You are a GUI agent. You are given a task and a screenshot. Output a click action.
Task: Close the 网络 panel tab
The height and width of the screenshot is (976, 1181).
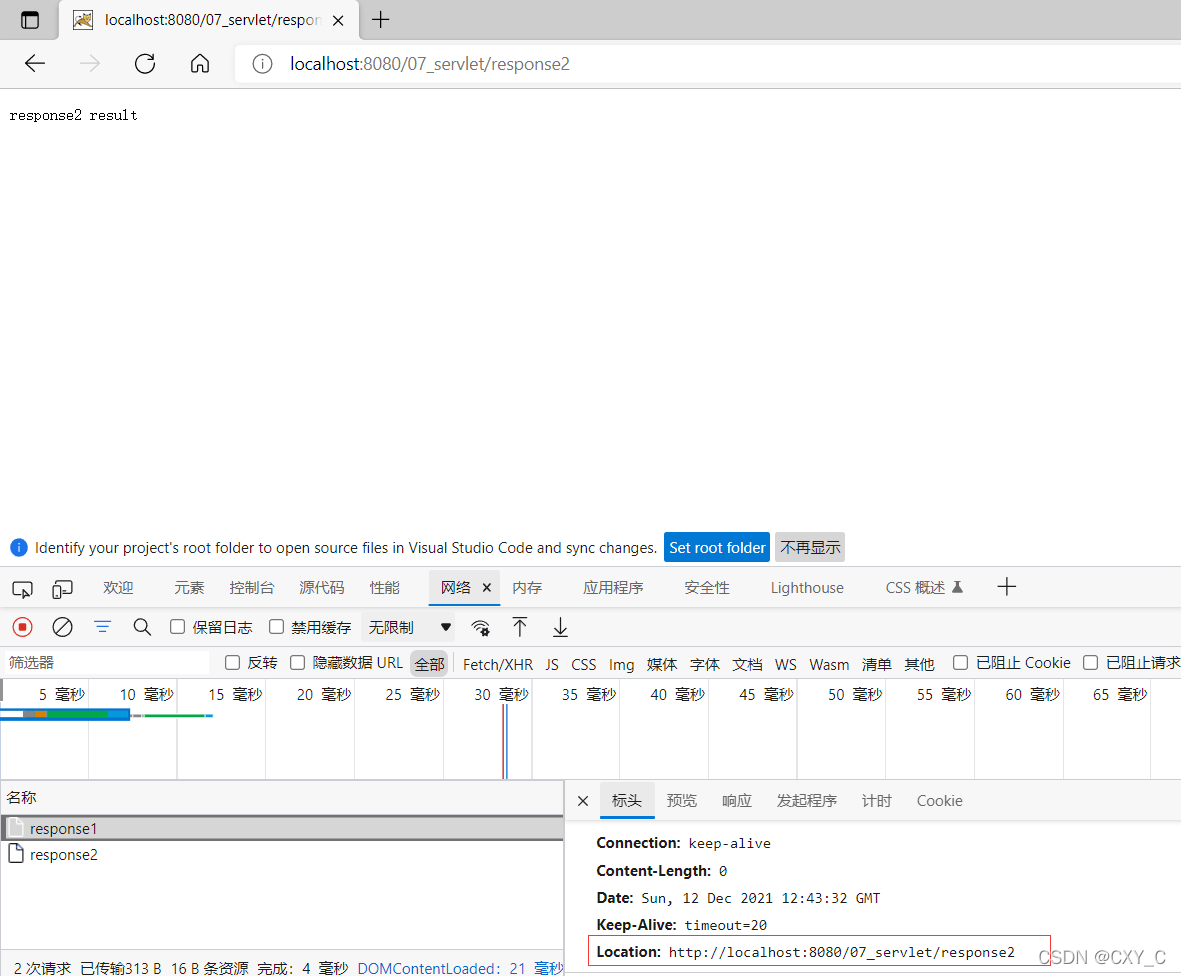(487, 587)
